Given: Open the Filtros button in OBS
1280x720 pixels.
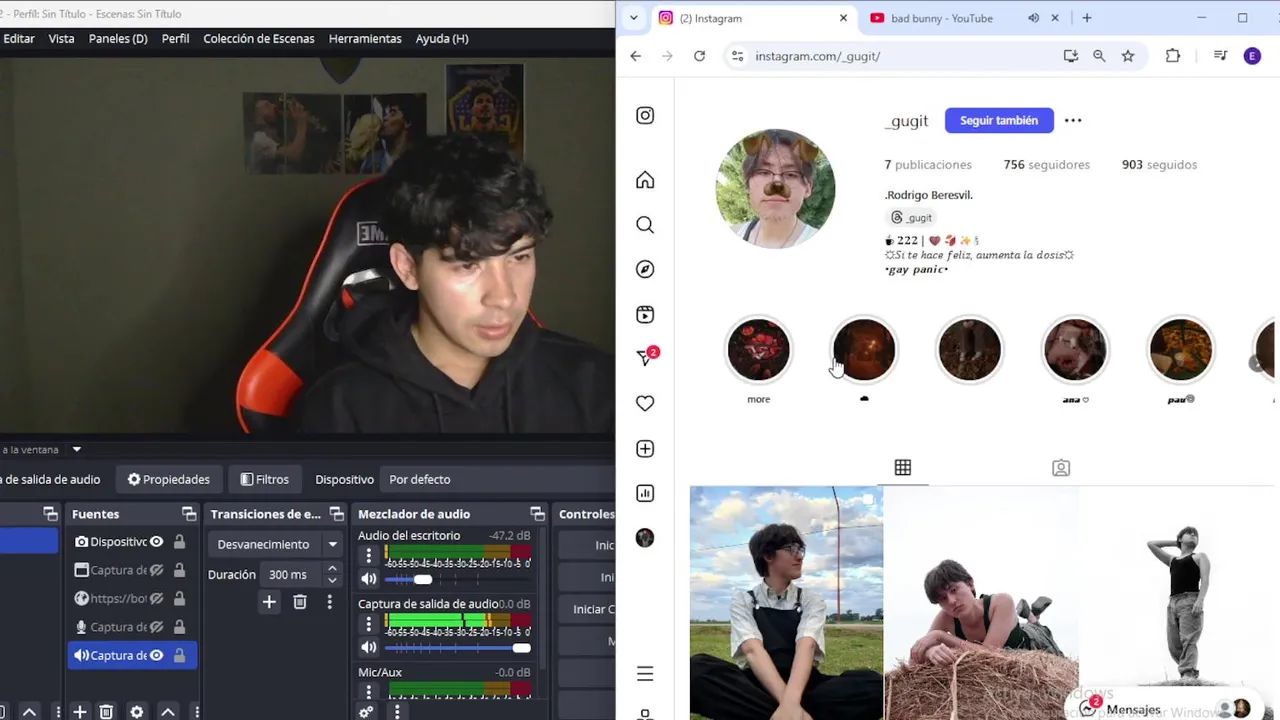Looking at the screenshot, I should (264, 479).
